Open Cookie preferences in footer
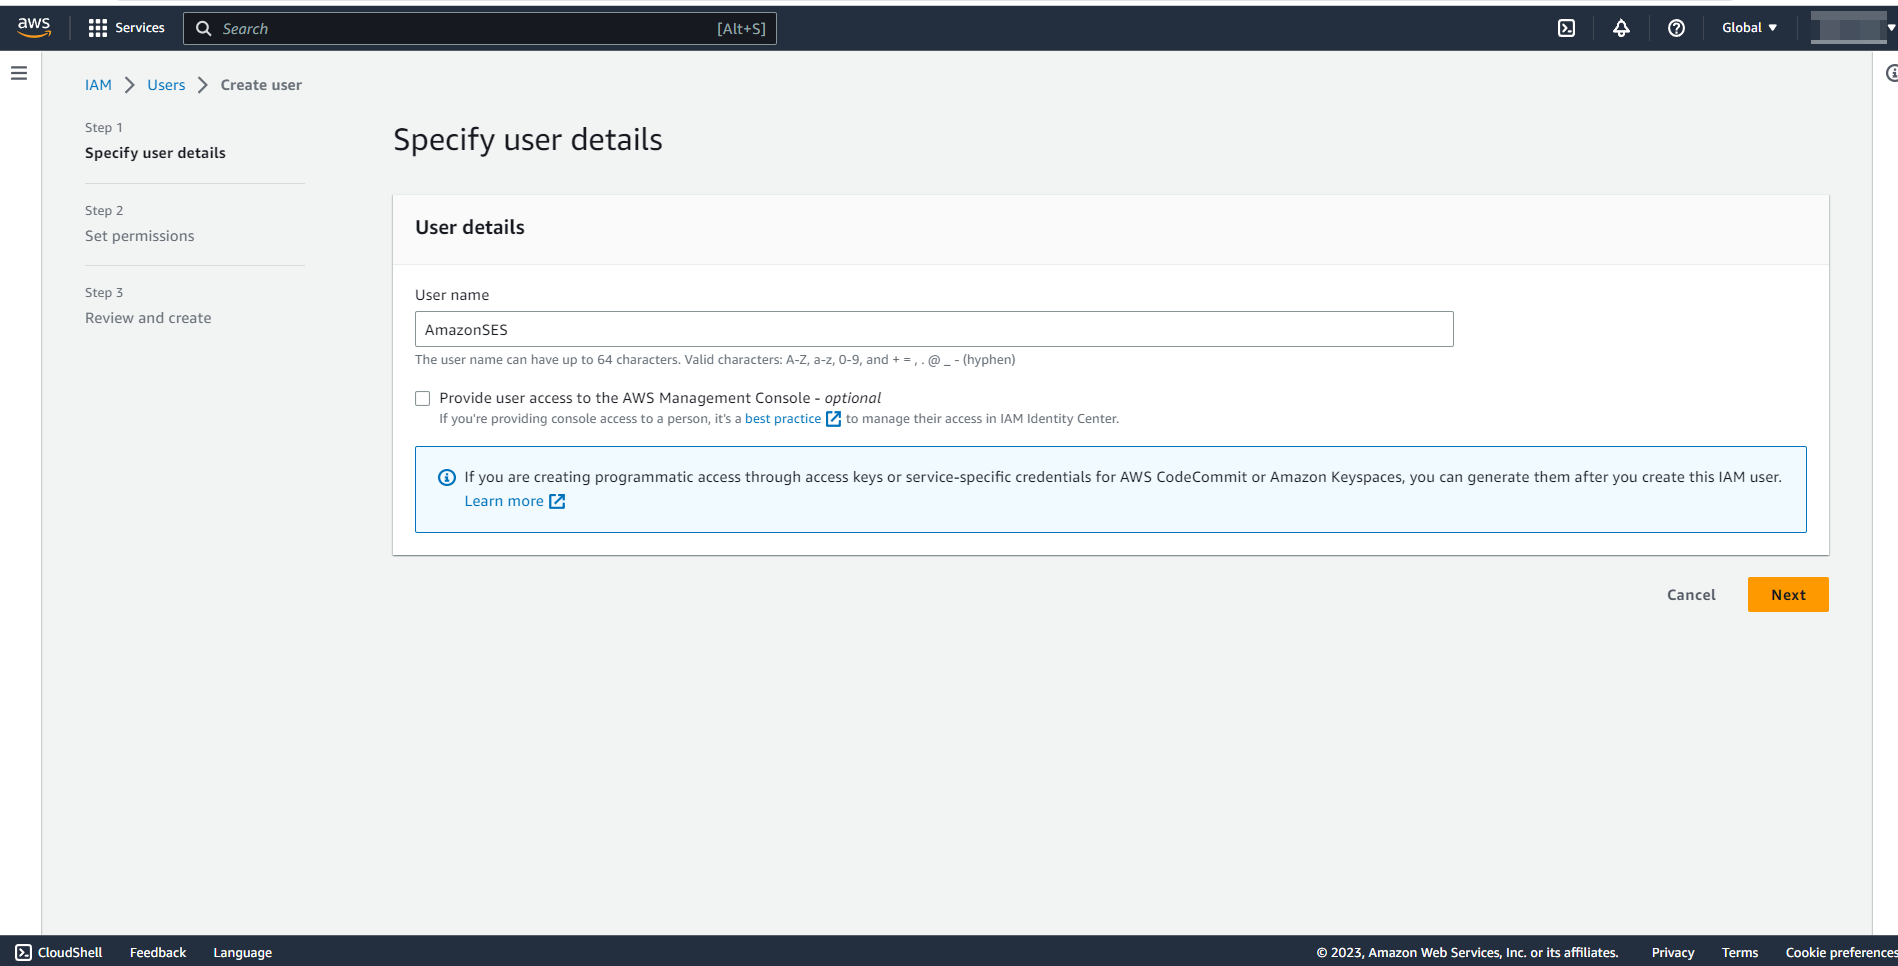The width and height of the screenshot is (1898, 966). [1841, 952]
